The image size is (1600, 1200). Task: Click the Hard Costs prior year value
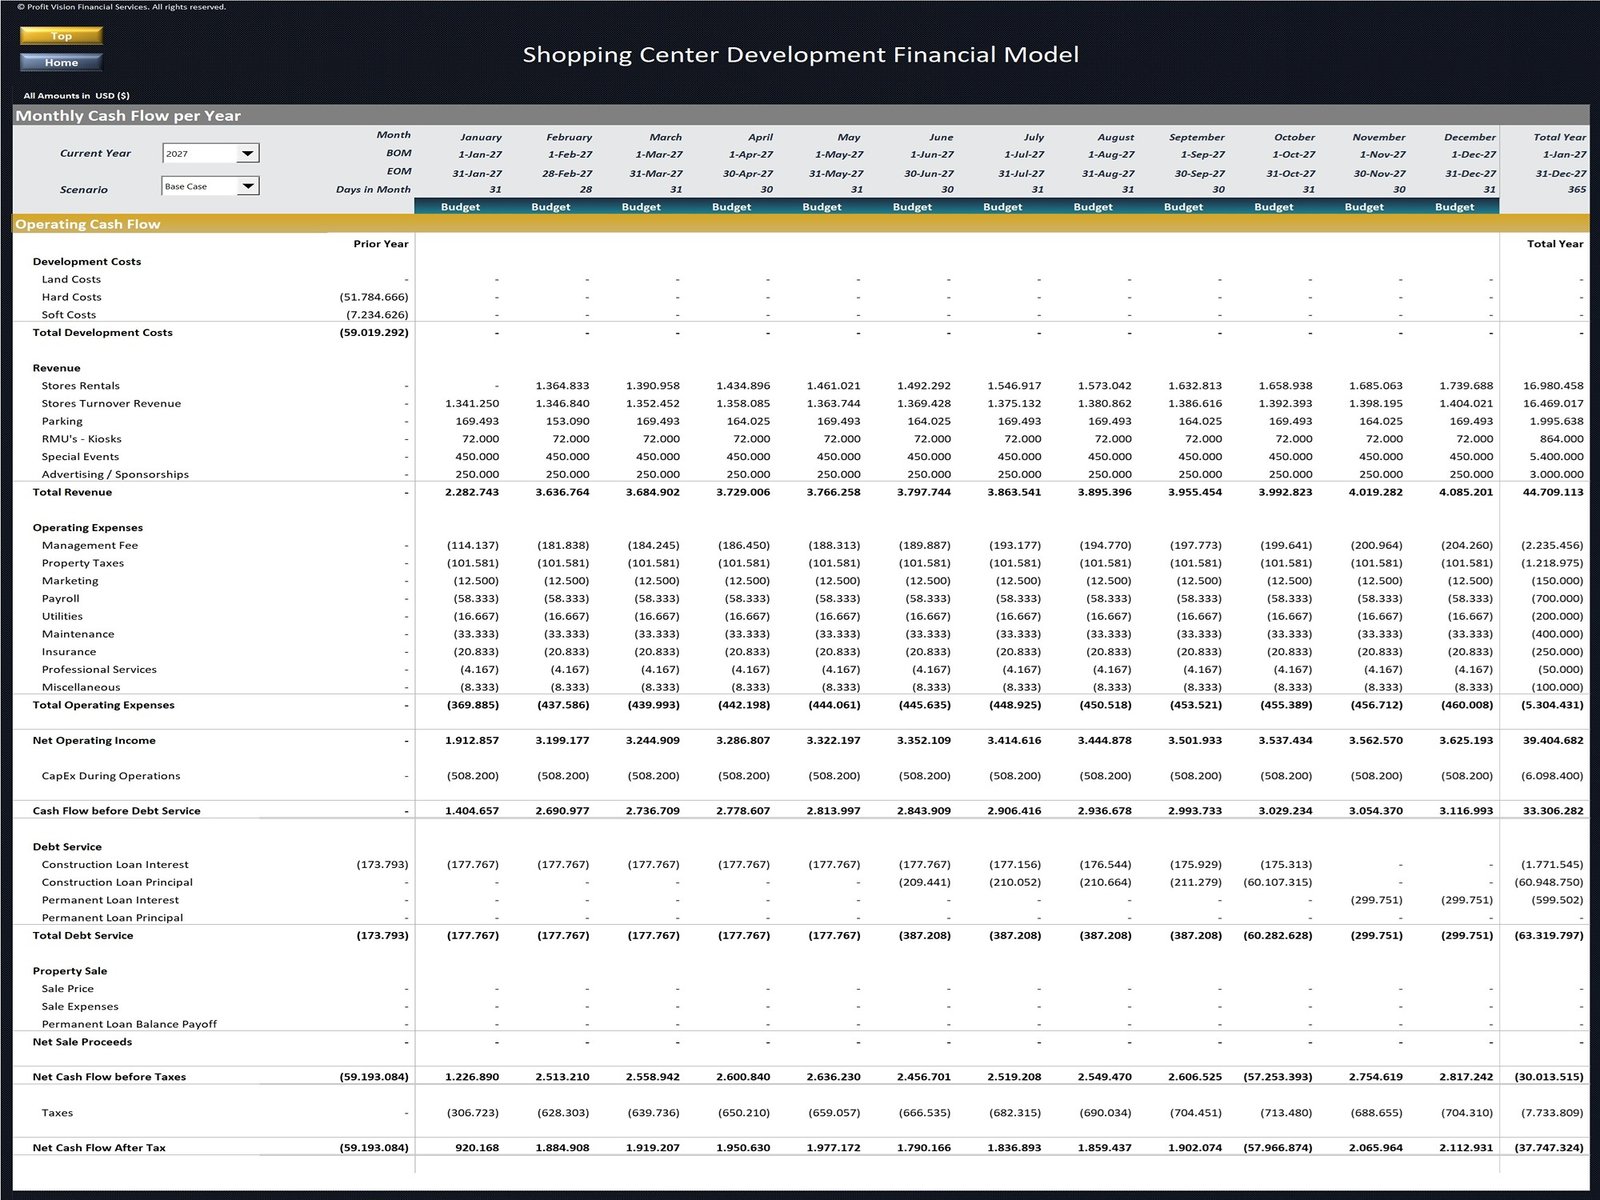pyautogui.click(x=374, y=297)
